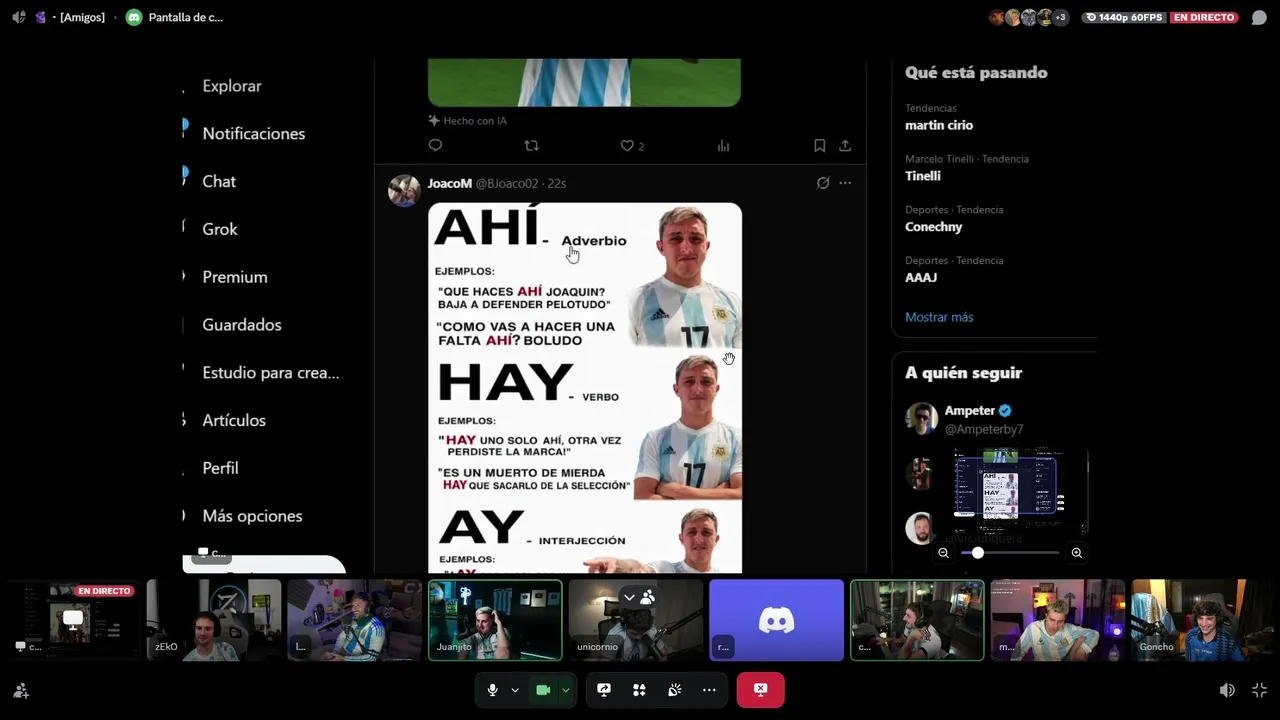
Task: Click the members icon above unicornio
Action: click(x=647, y=597)
